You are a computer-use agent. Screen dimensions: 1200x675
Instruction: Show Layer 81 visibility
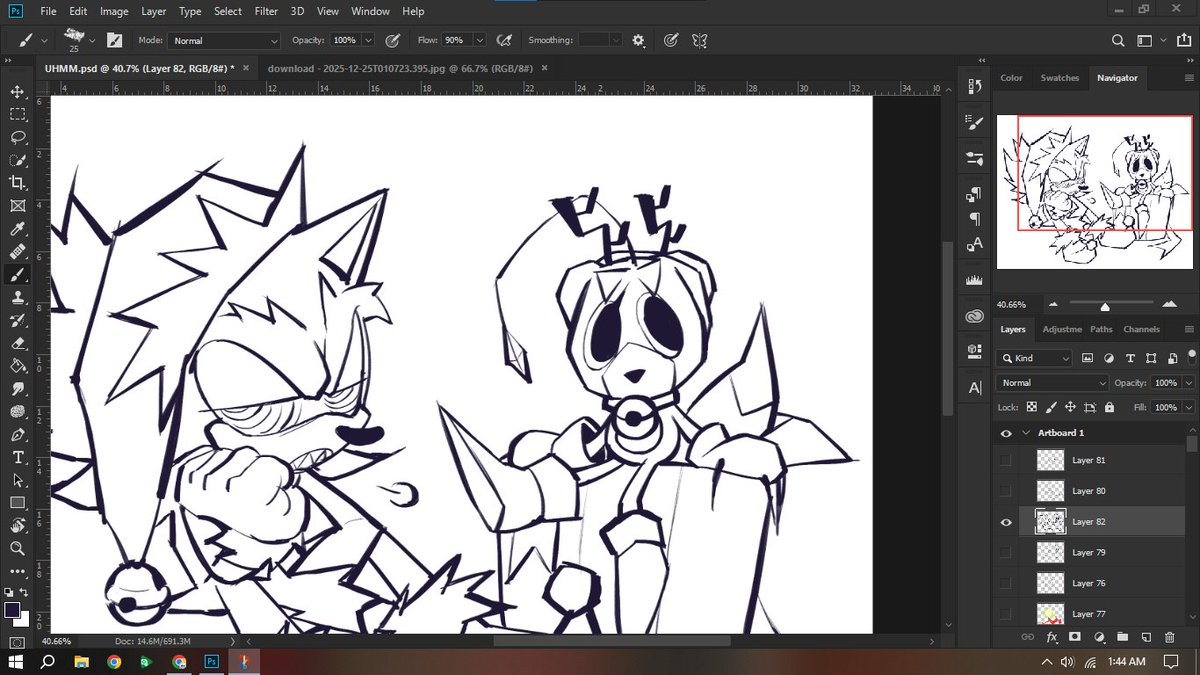point(1006,460)
